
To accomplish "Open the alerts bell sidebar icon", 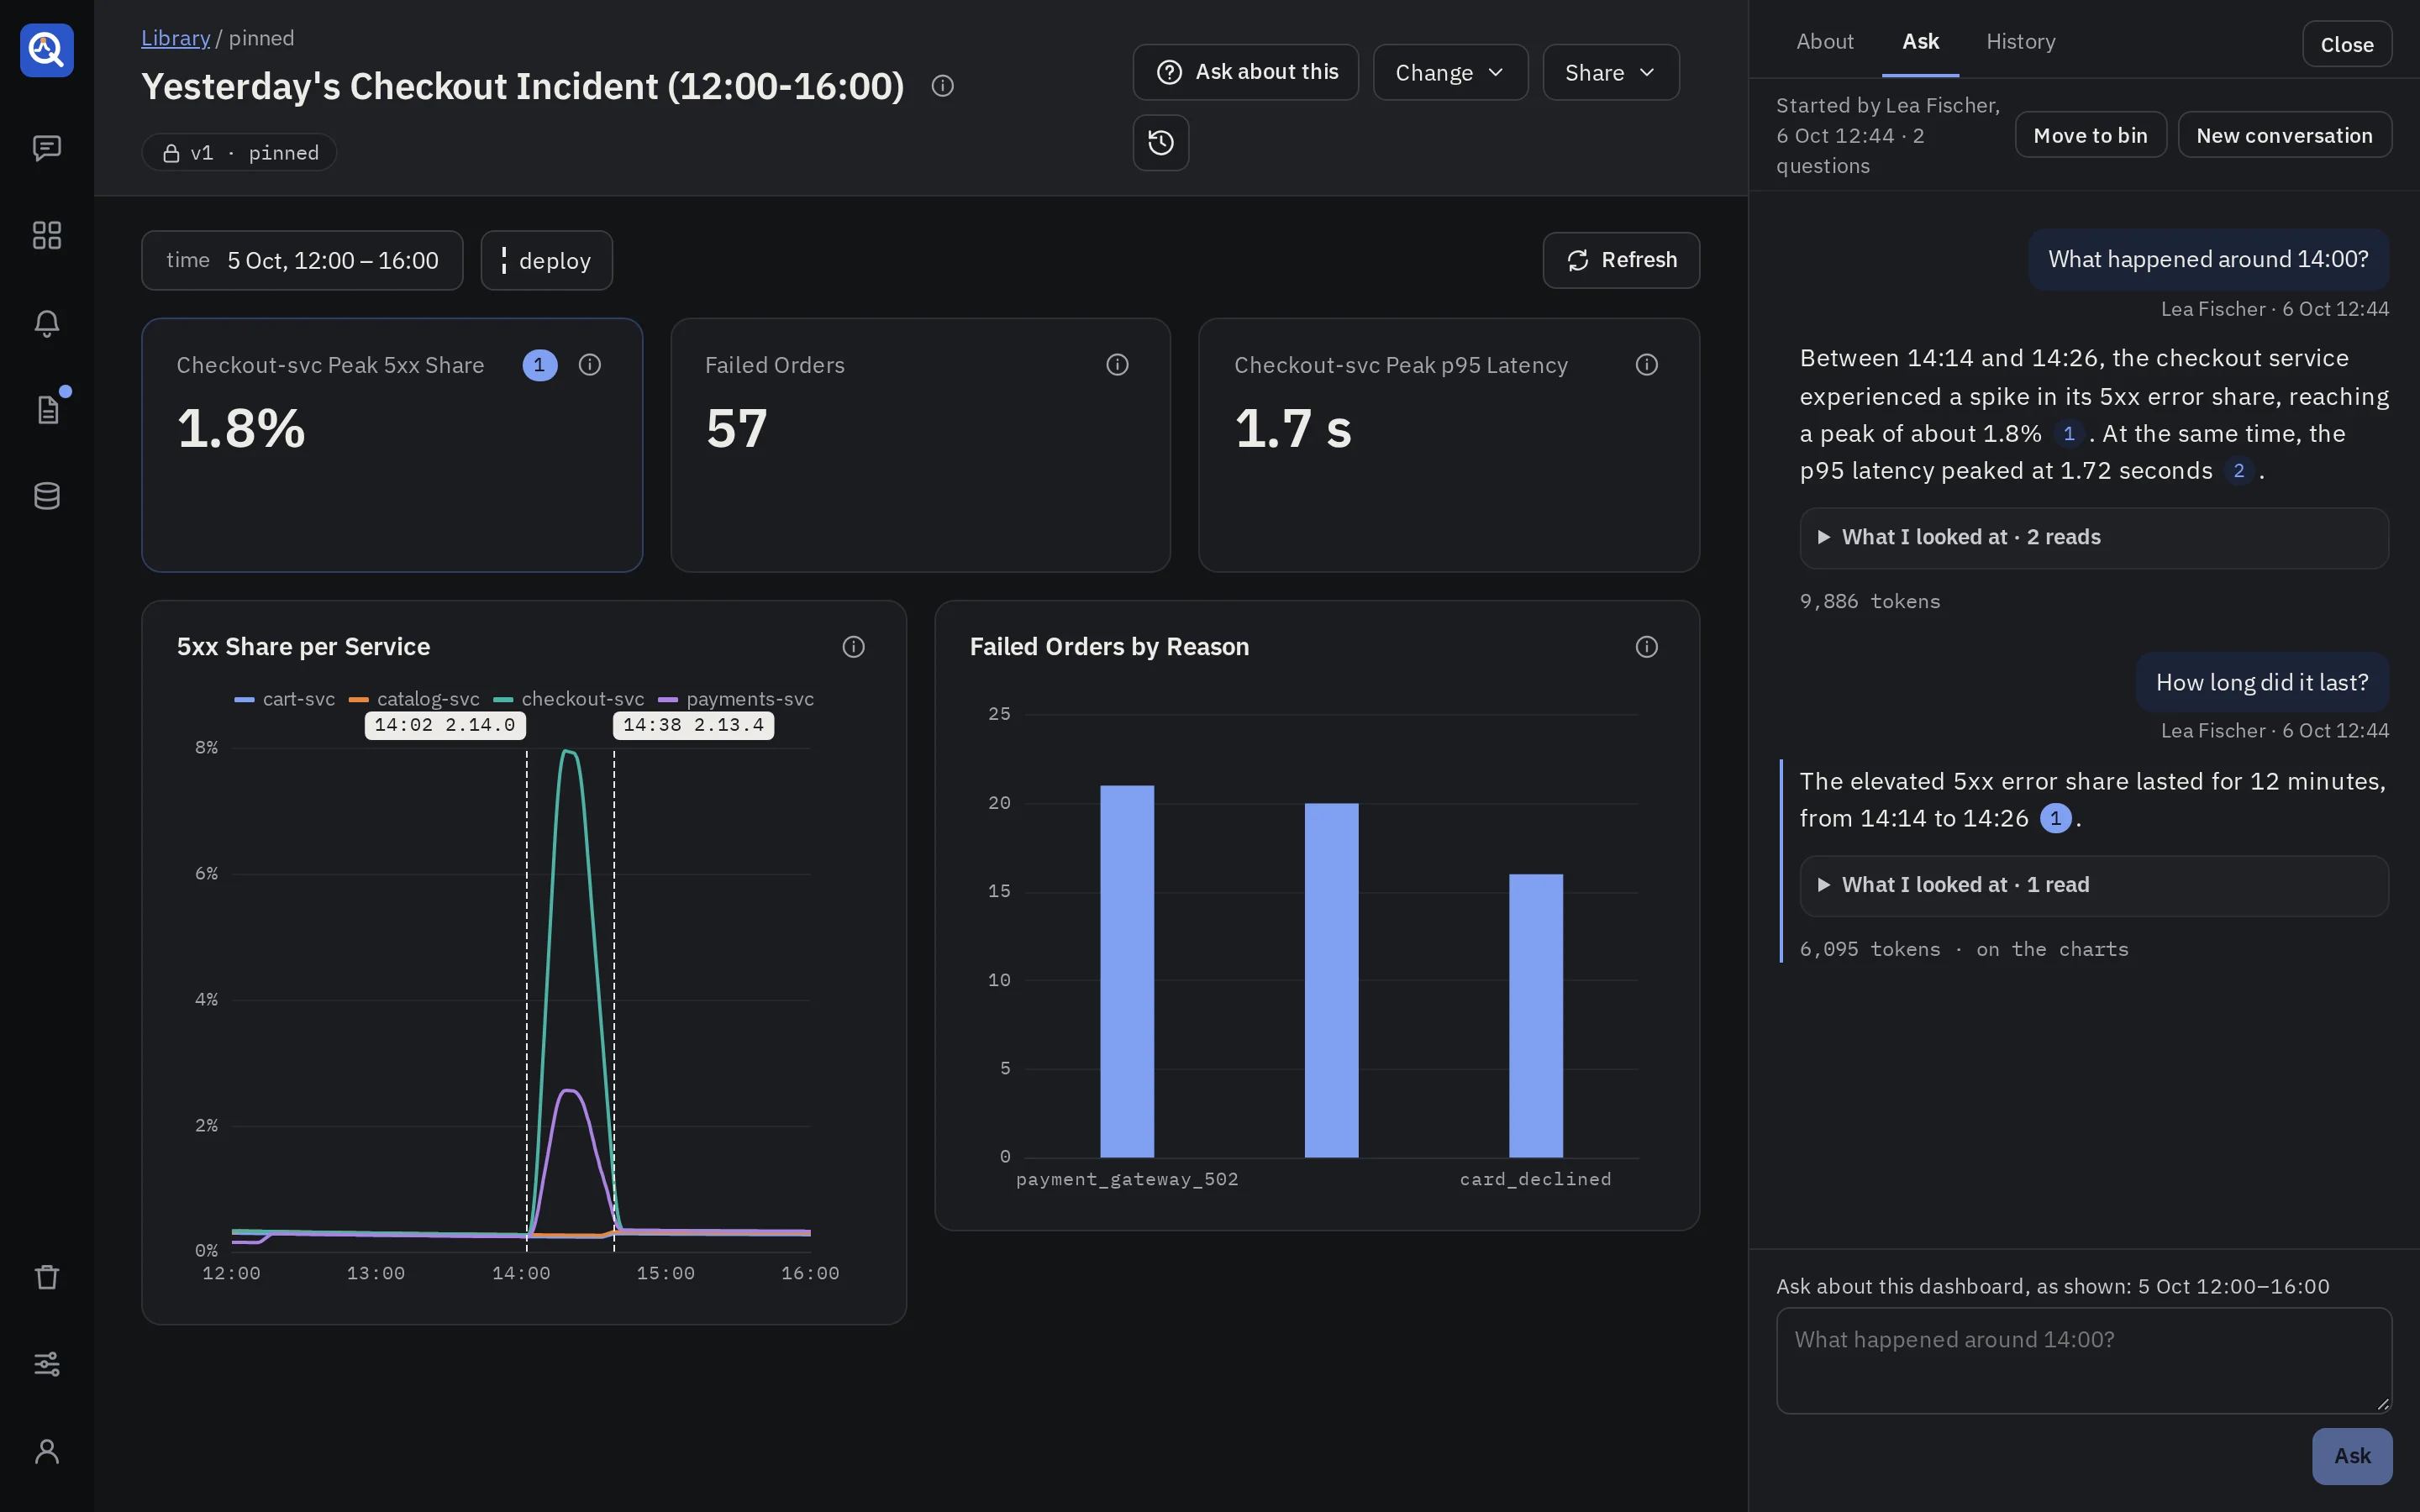I will coord(47,323).
